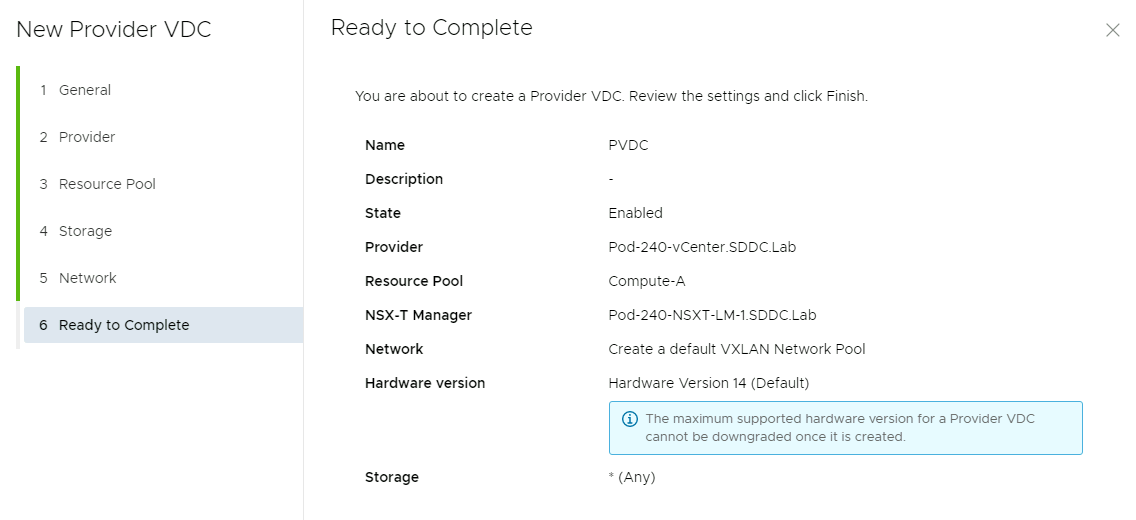Click the * (Any) storage value

pos(631,477)
